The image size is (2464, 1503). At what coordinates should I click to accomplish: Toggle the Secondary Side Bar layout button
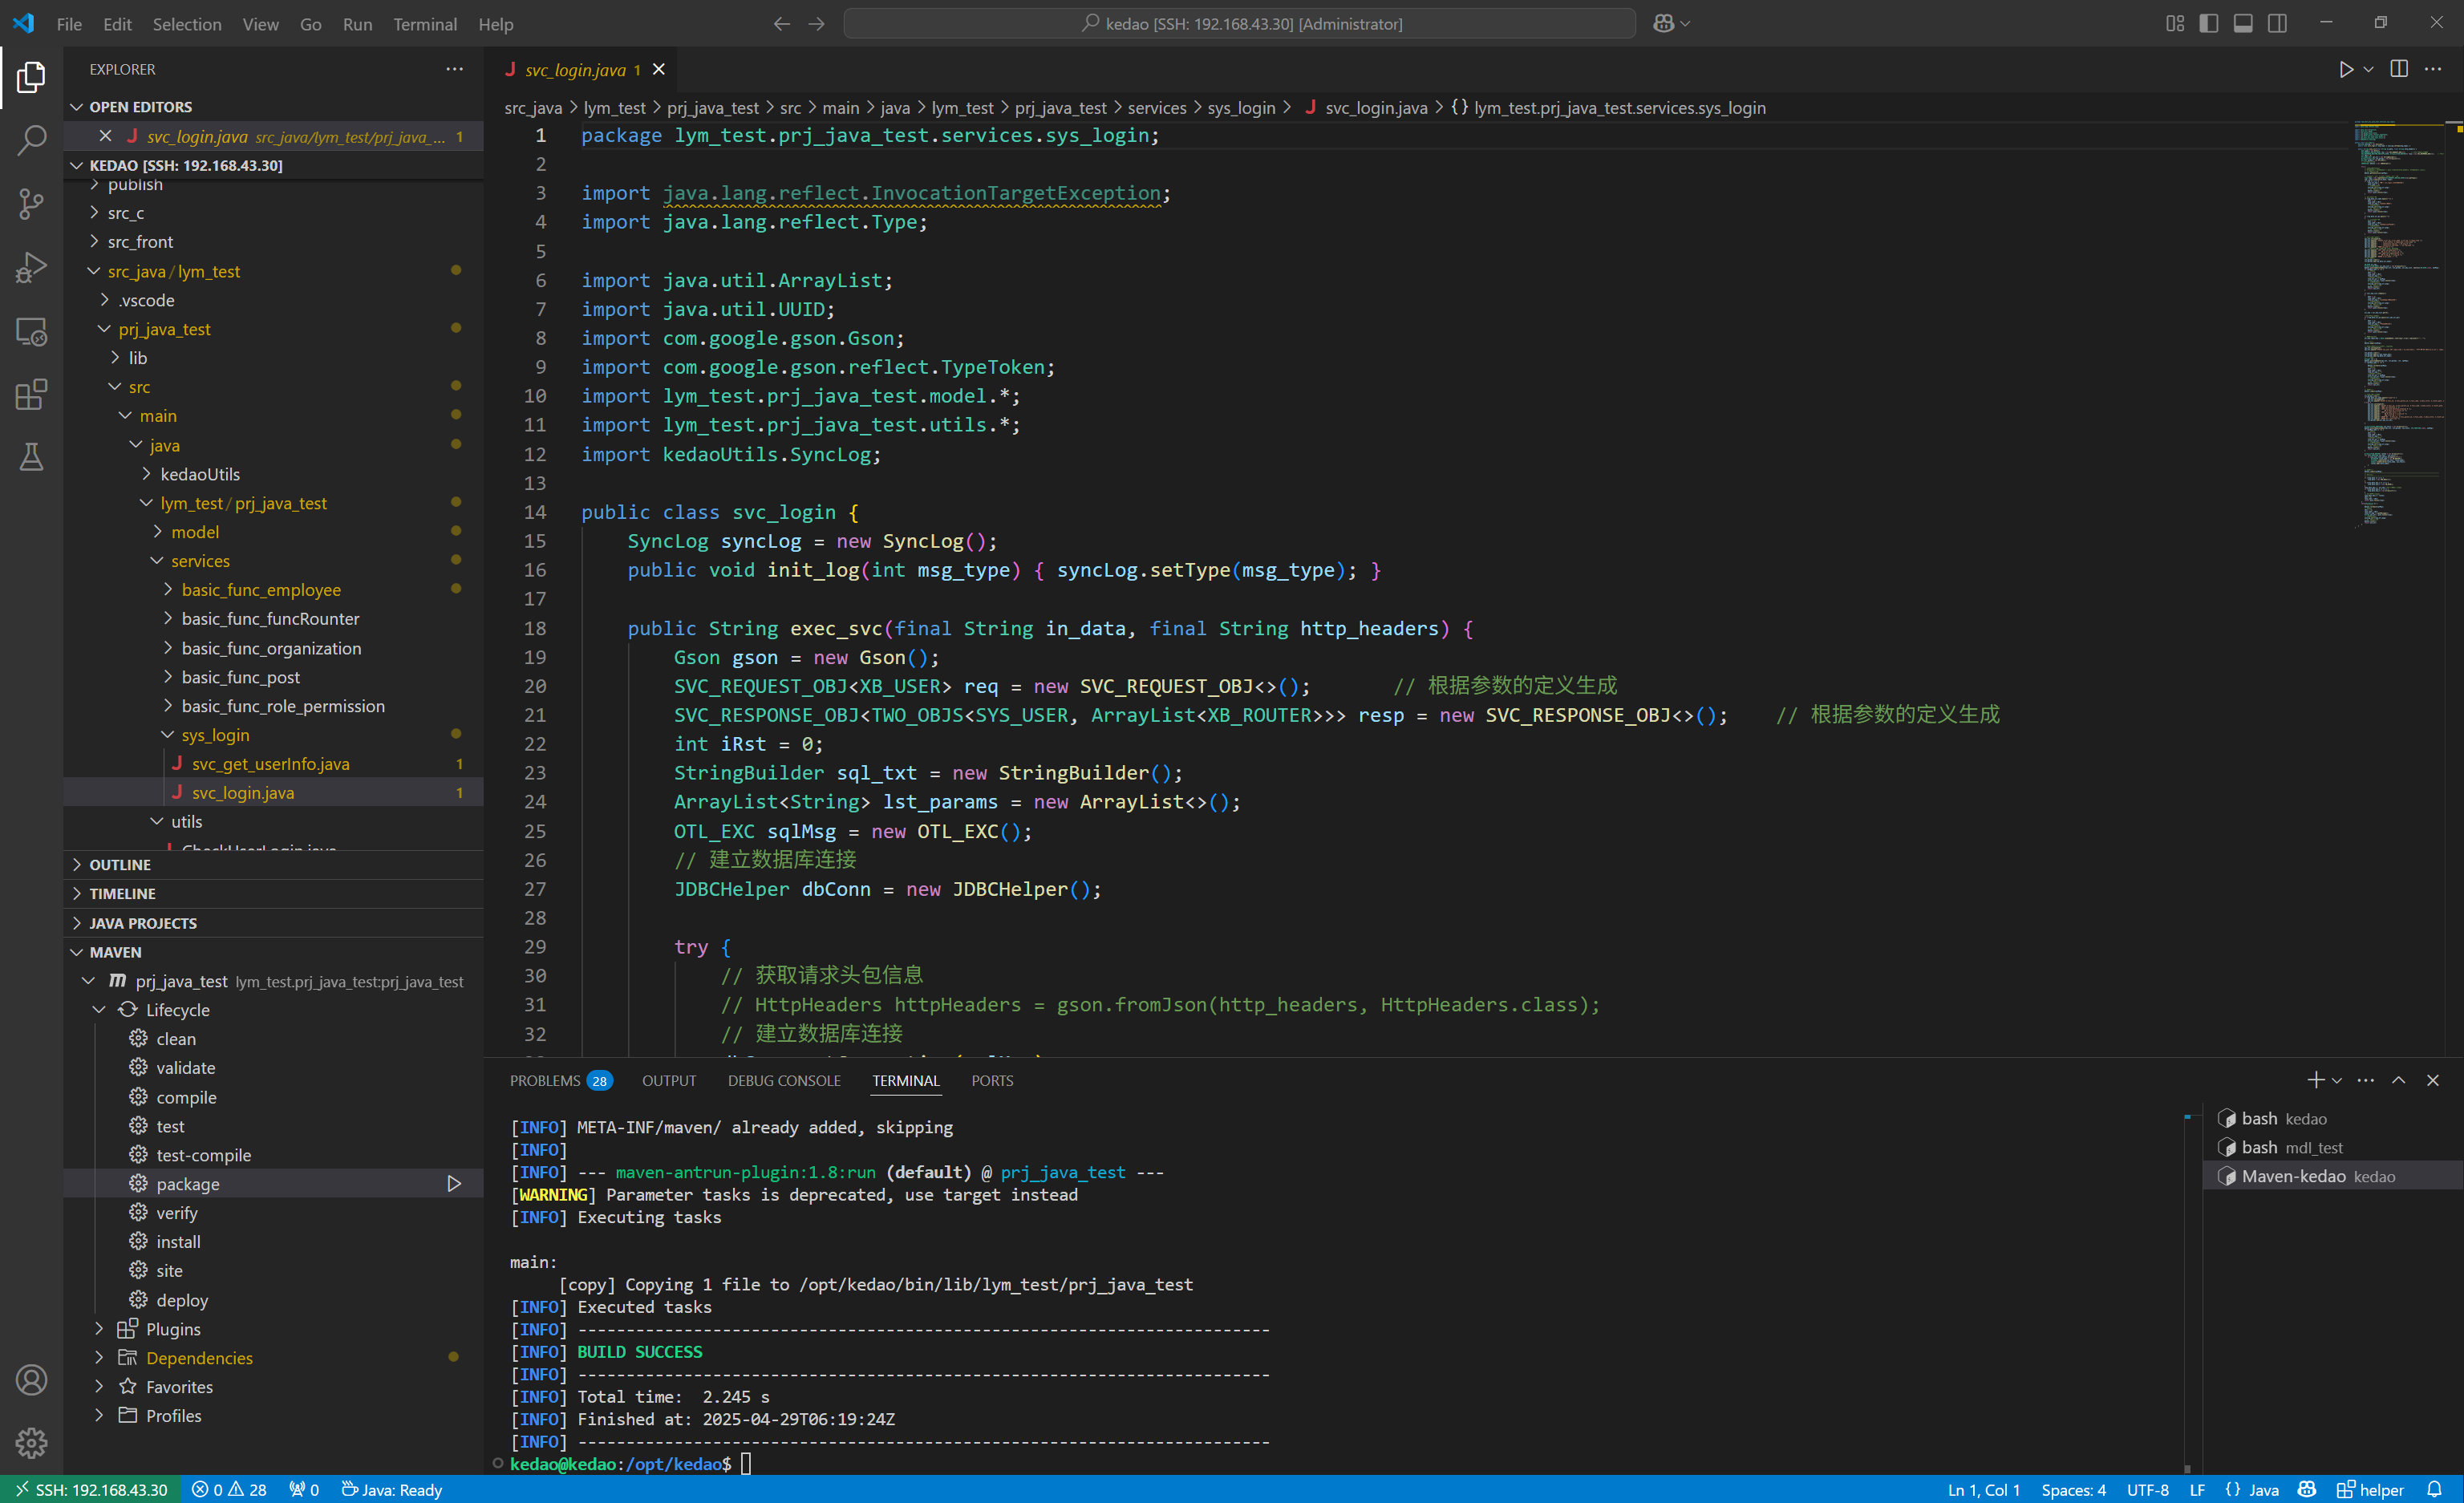tap(2277, 24)
